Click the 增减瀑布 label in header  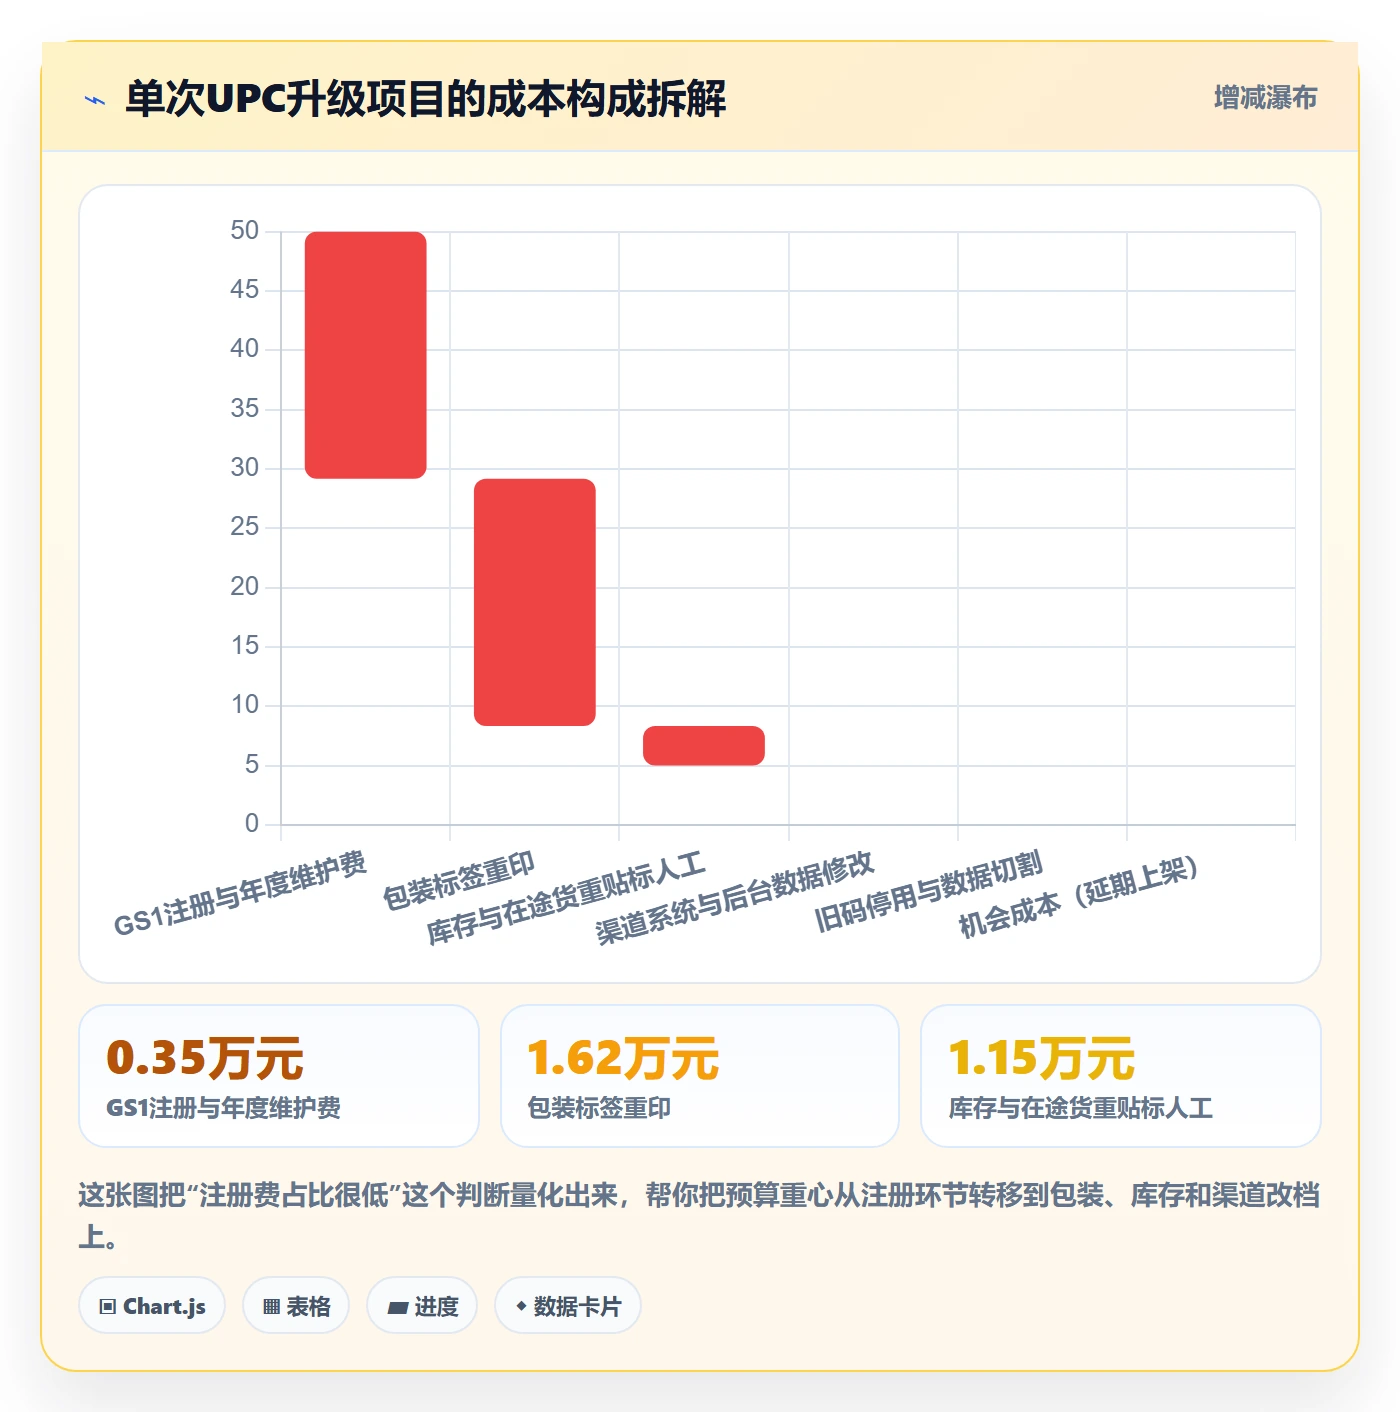pyautogui.click(x=1265, y=97)
